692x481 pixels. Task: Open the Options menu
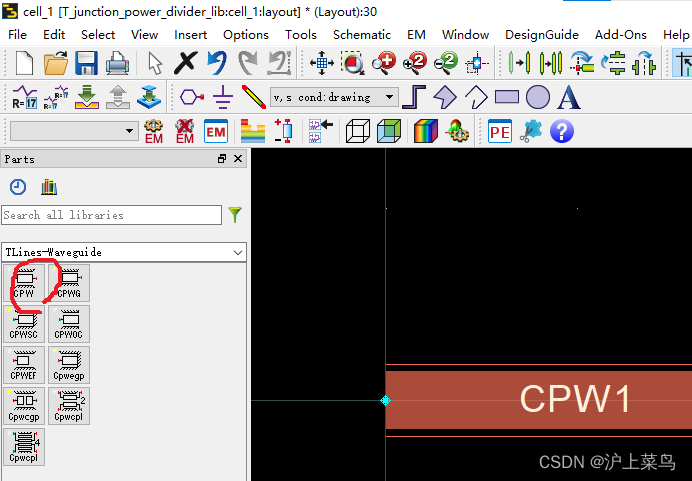246,34
